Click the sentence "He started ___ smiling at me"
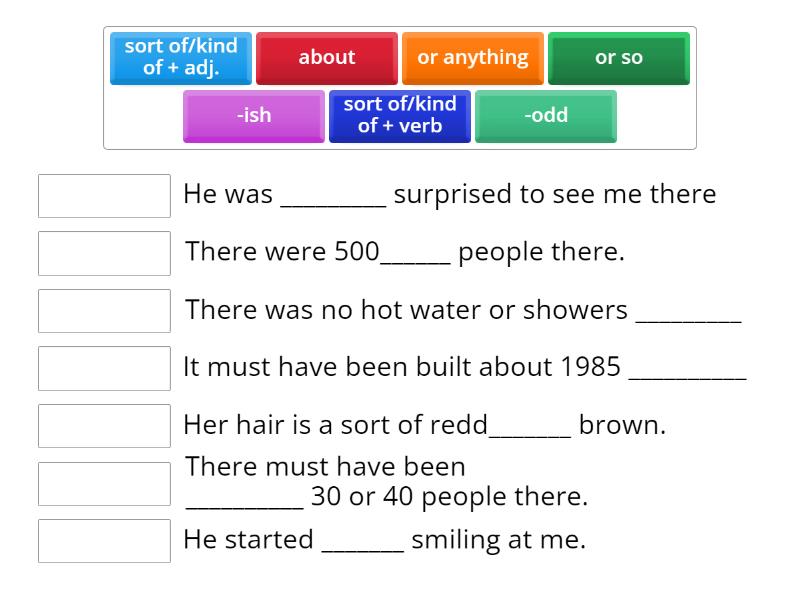The width and height of the screenshot is (800, 600). point(384,540)
